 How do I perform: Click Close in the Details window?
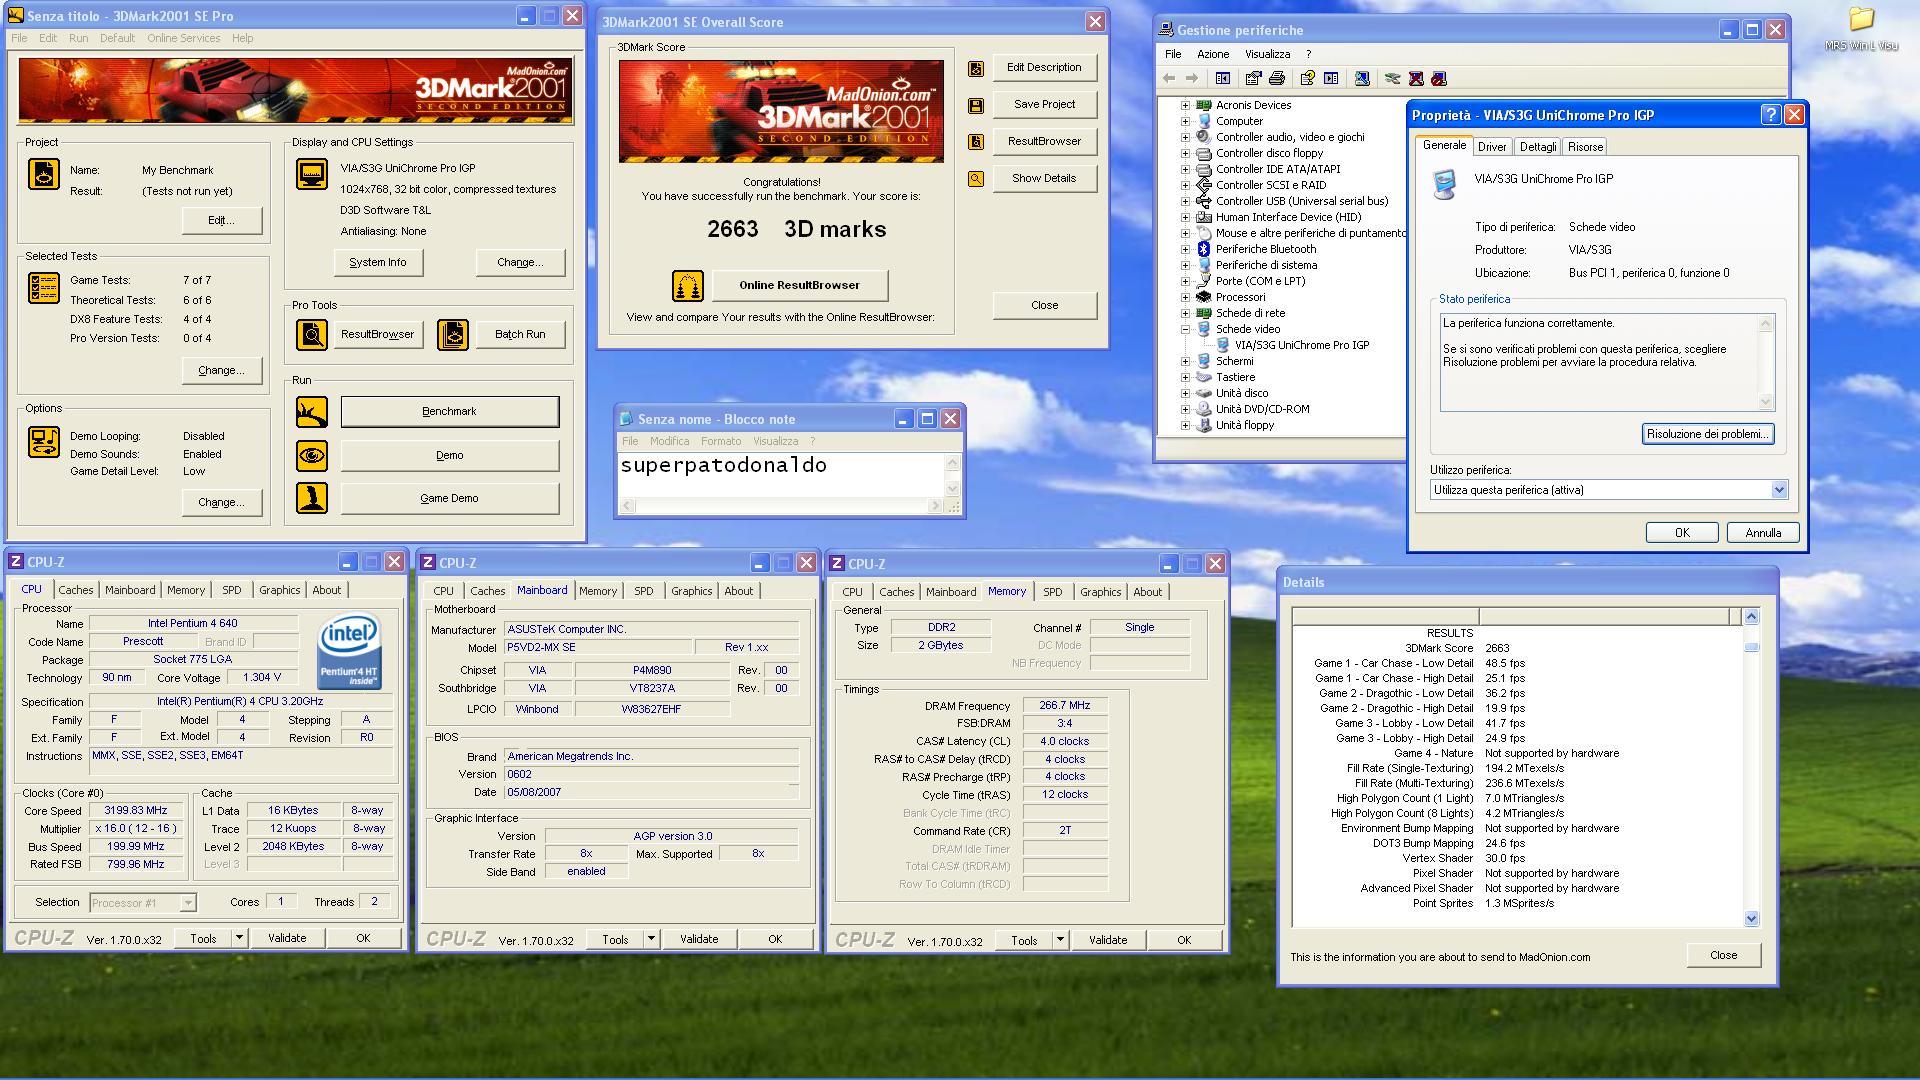tap(1723, 955)
